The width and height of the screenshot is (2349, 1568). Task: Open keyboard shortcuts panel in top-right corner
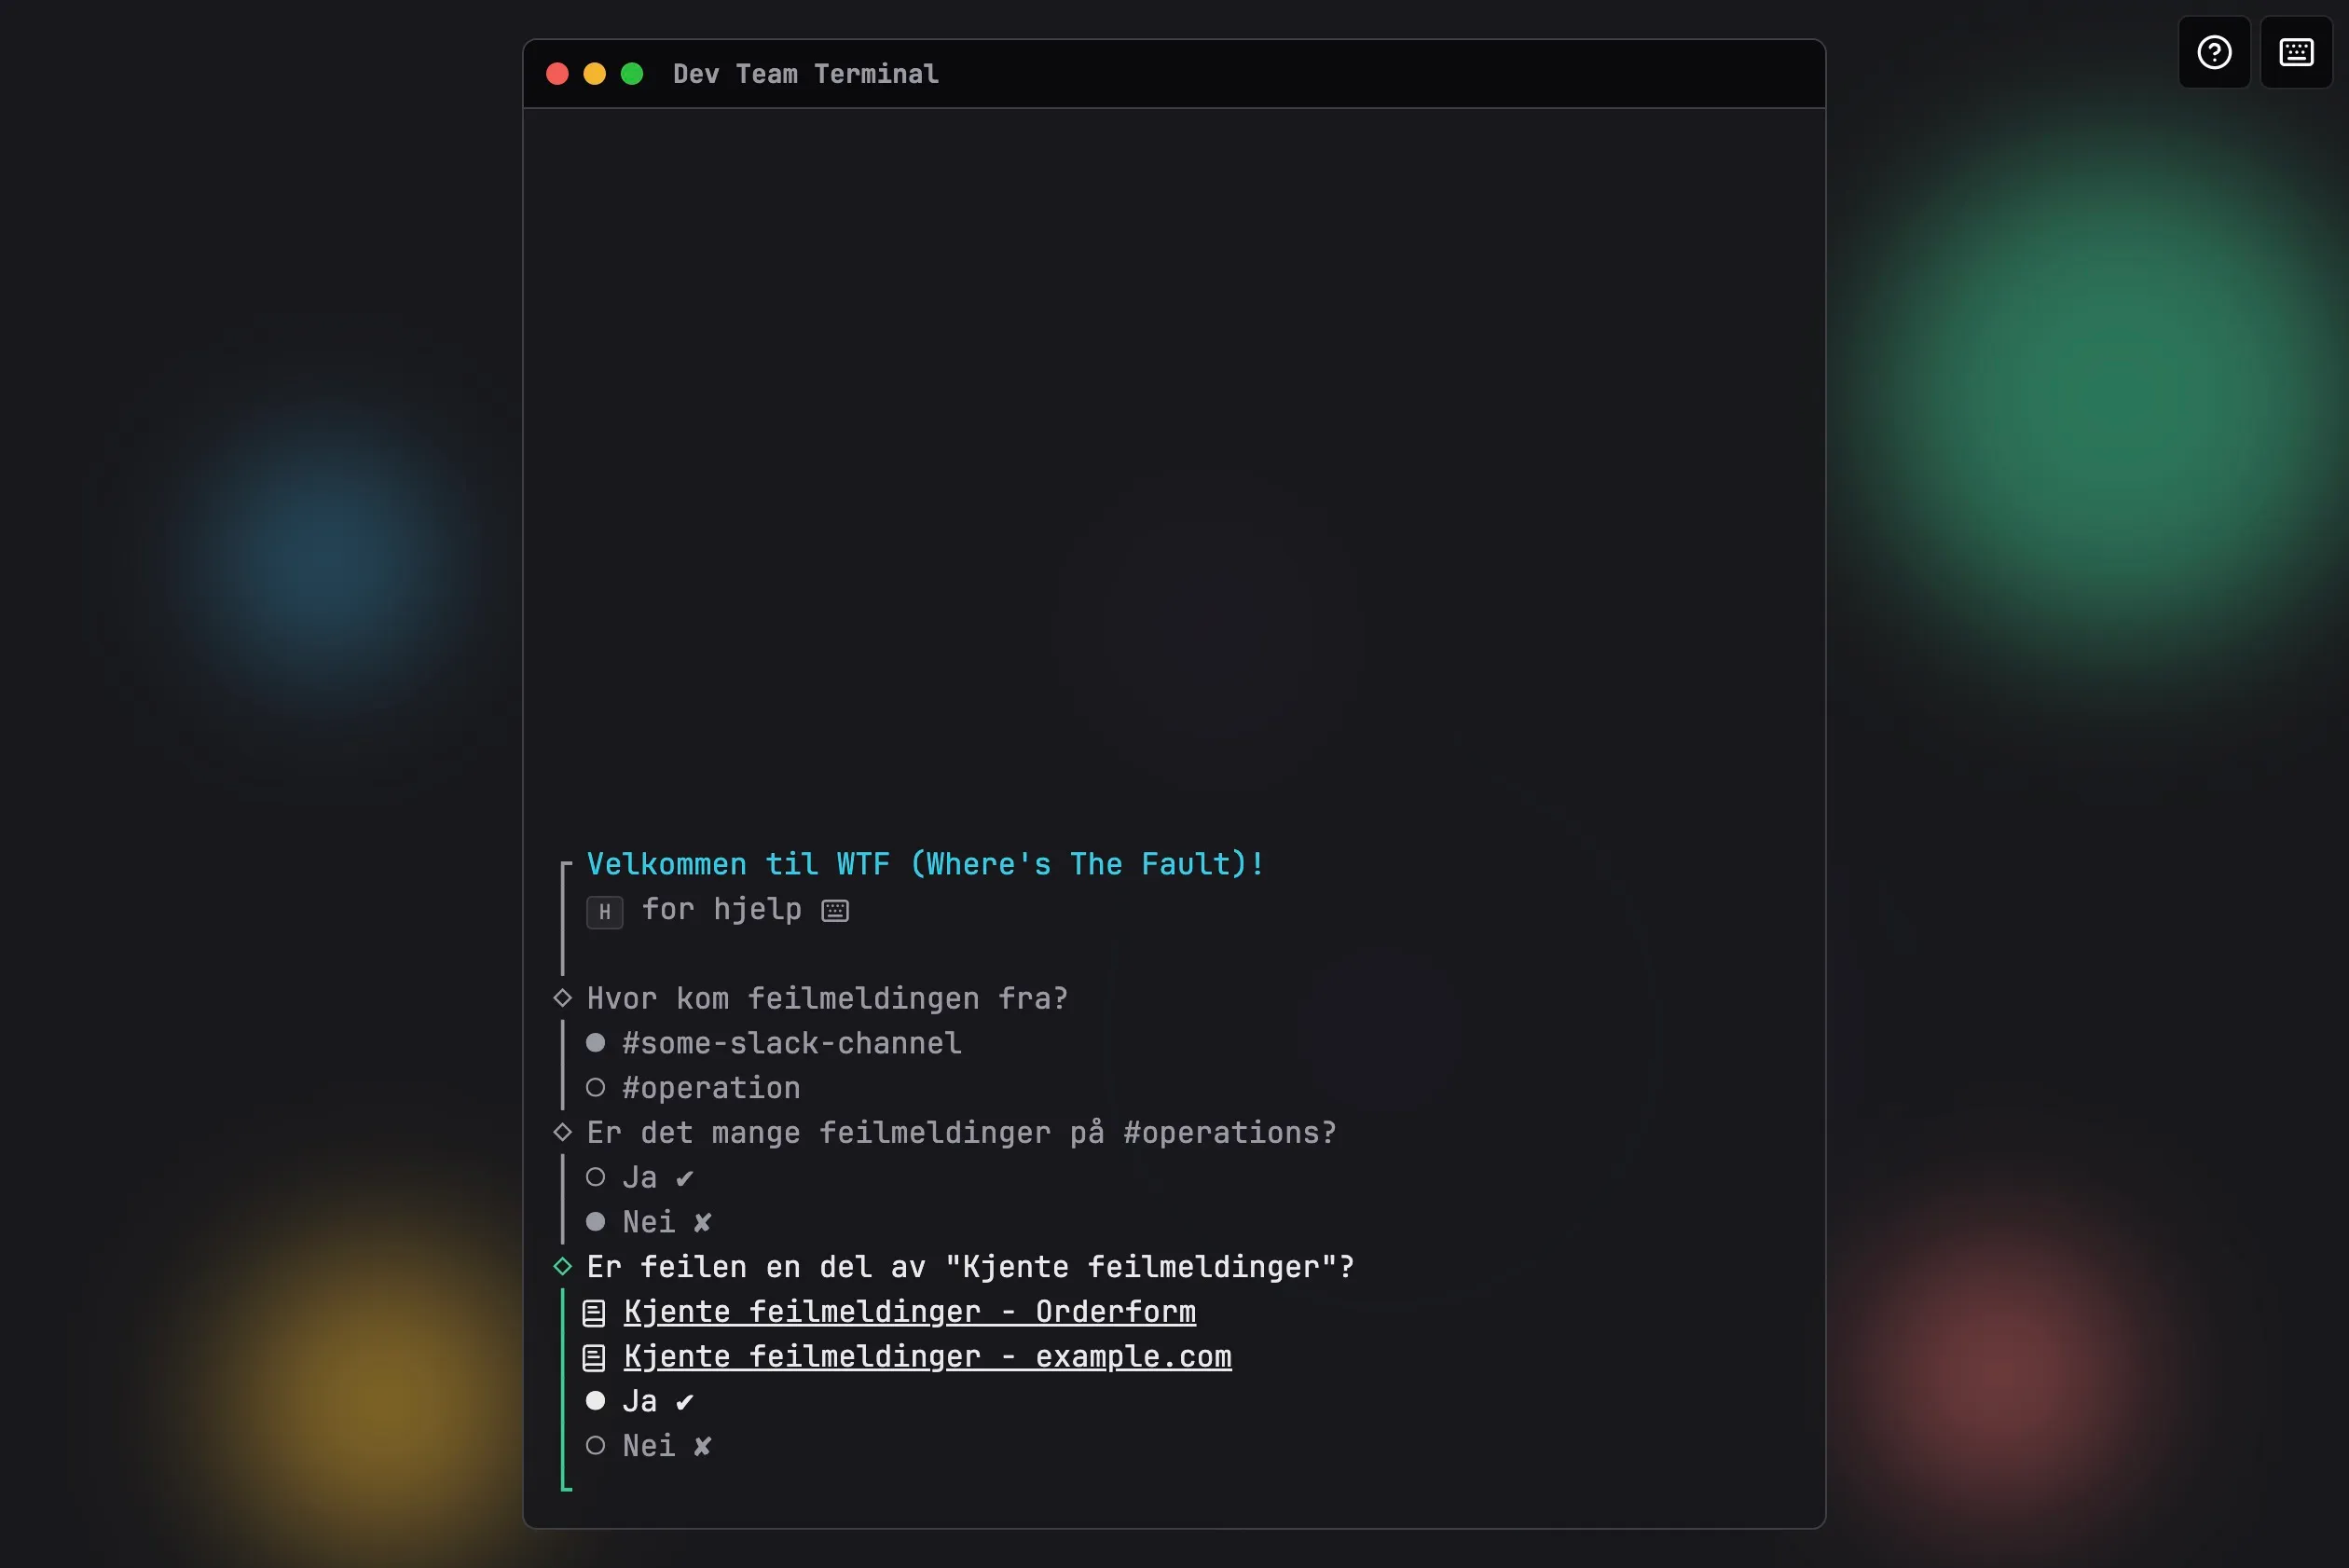click(x=2295, y=52)
